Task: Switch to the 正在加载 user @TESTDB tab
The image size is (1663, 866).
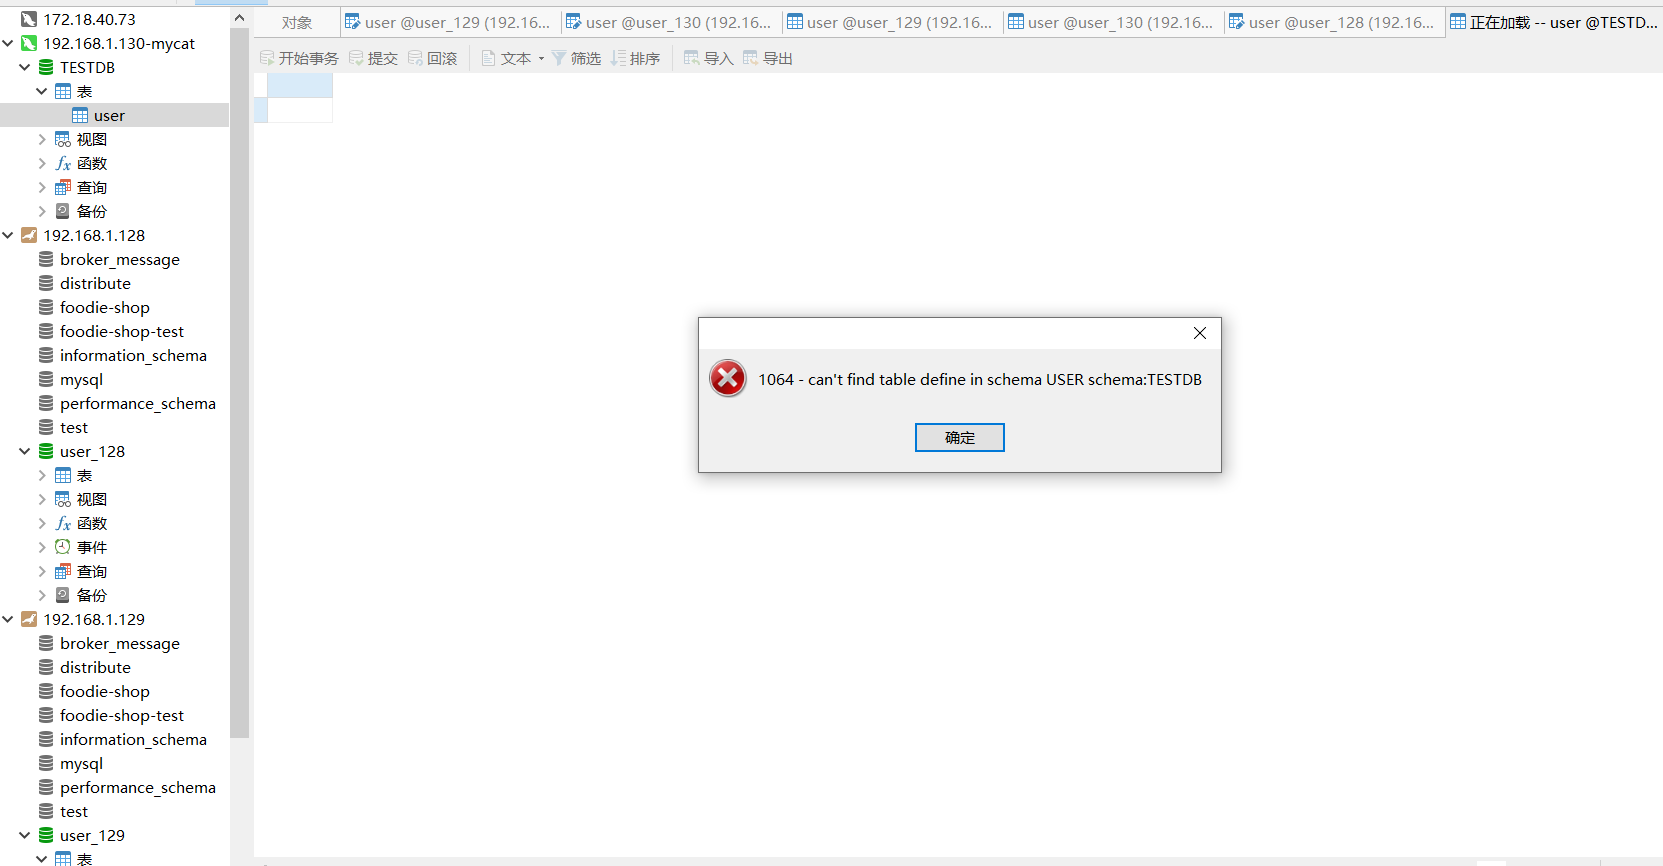Action: [x=1554, y=22]
